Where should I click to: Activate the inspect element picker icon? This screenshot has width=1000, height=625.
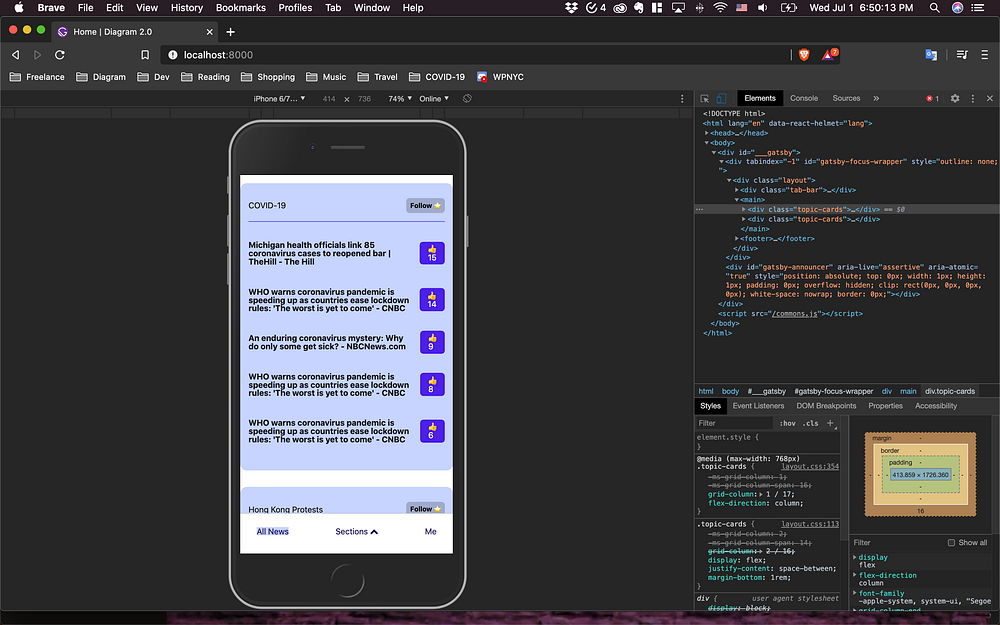pyautogui.click(x=704, y=99)
